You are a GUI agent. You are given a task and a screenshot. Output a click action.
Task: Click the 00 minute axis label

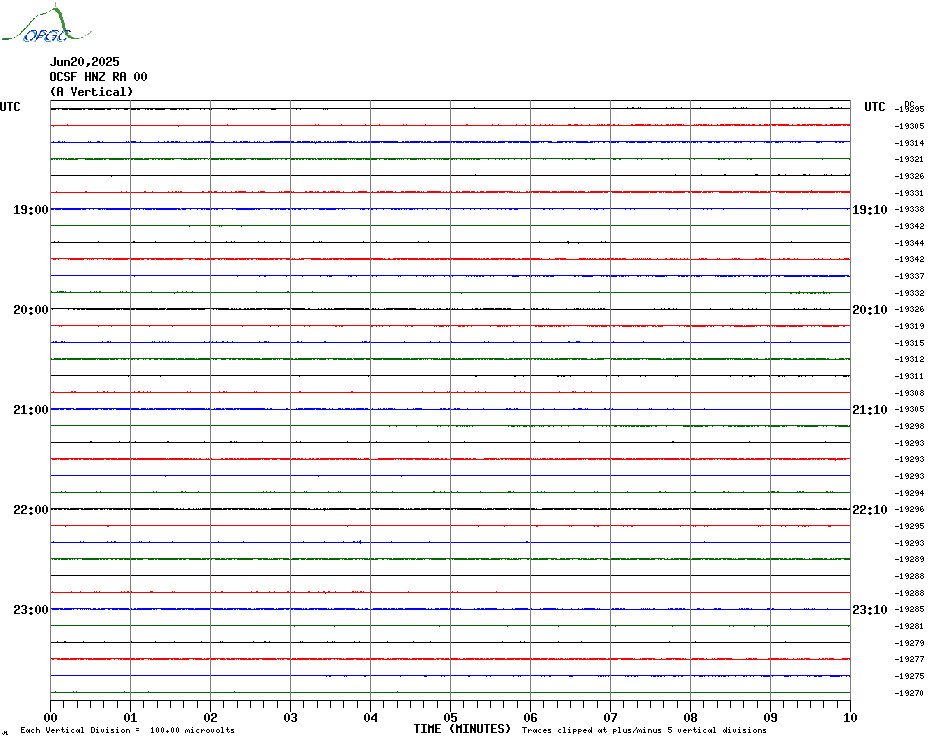tap(51, 717)
